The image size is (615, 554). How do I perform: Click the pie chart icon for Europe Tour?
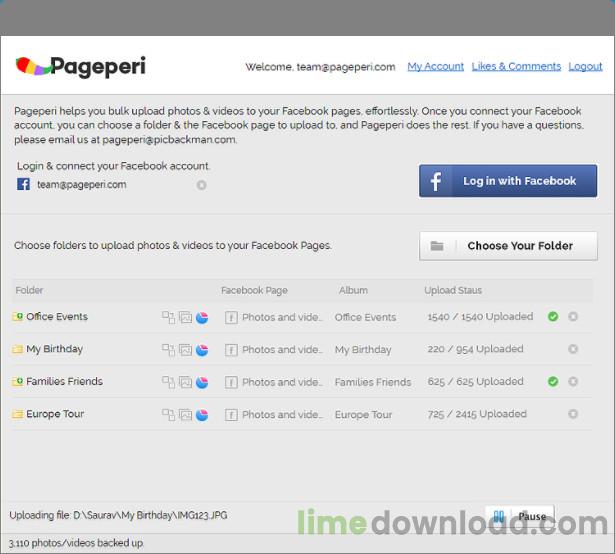pos(202,414)
